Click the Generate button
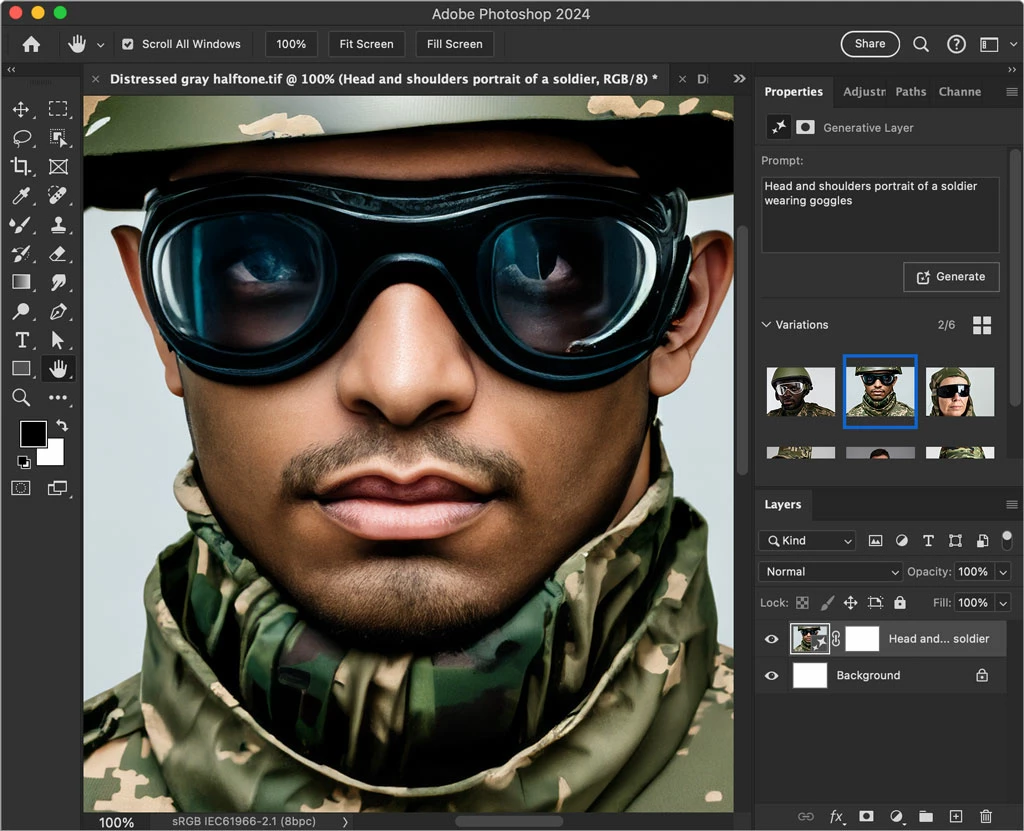1024x831 pixels. pos(950,277)
